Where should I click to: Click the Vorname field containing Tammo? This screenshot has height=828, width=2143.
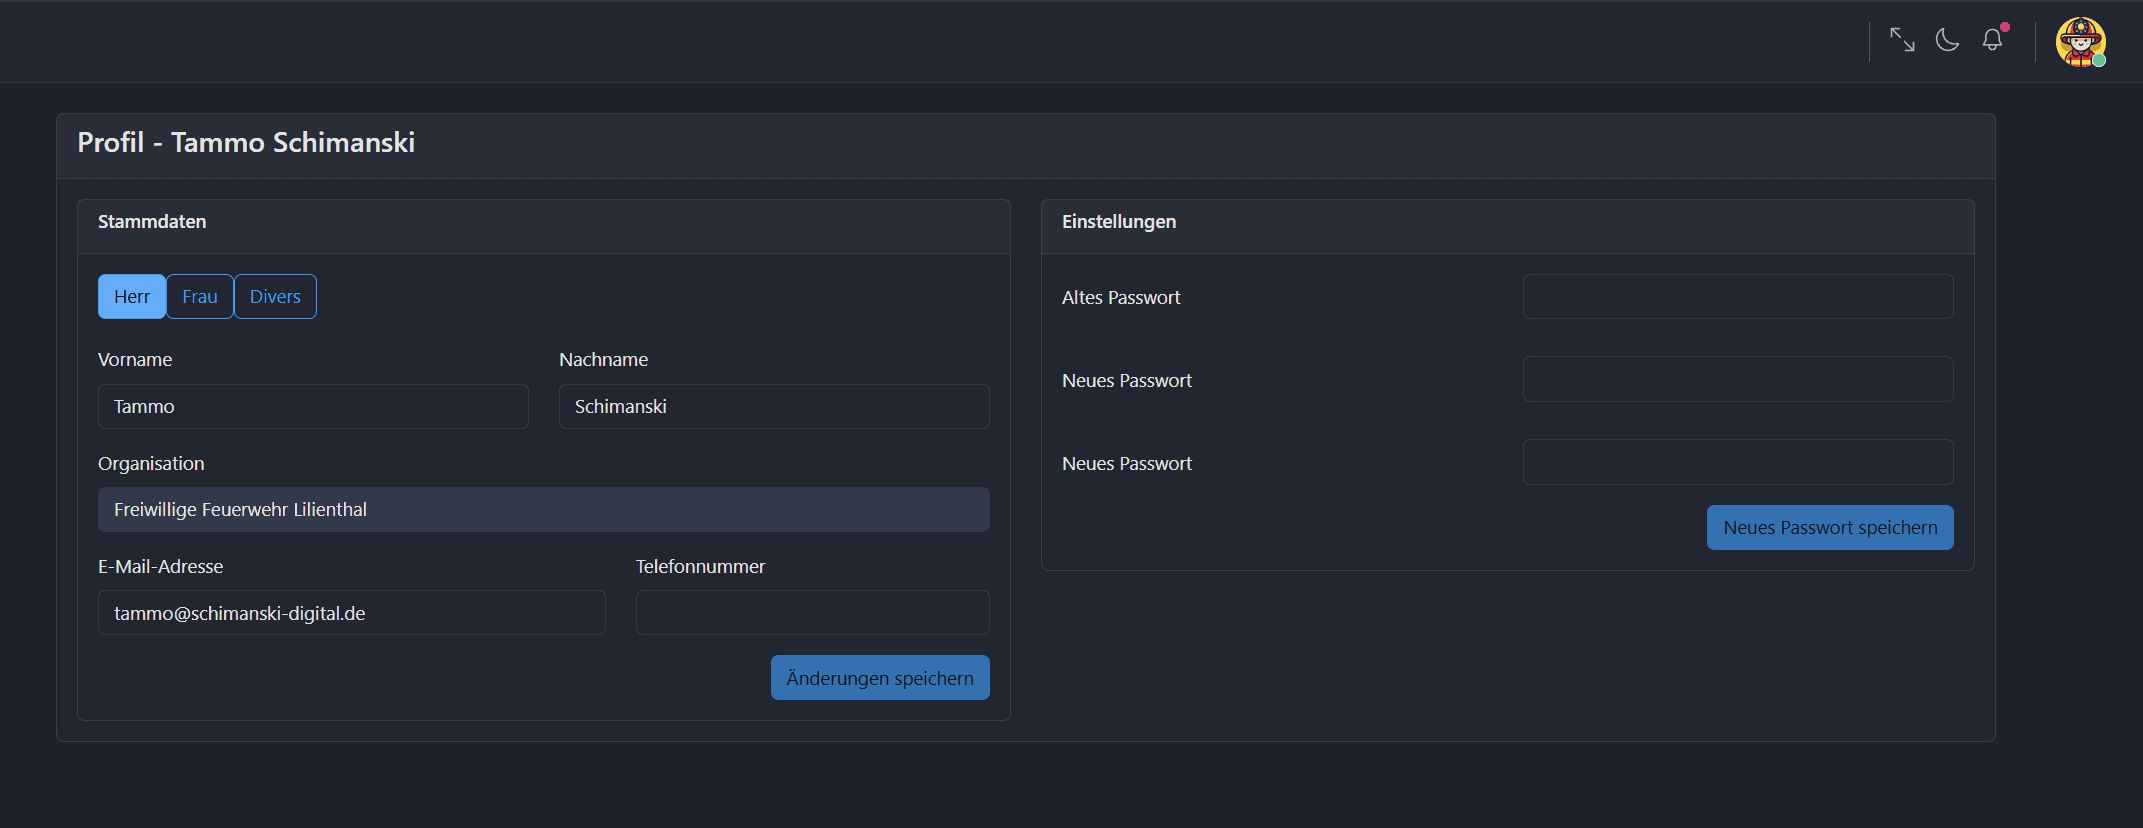pos(313,407)
